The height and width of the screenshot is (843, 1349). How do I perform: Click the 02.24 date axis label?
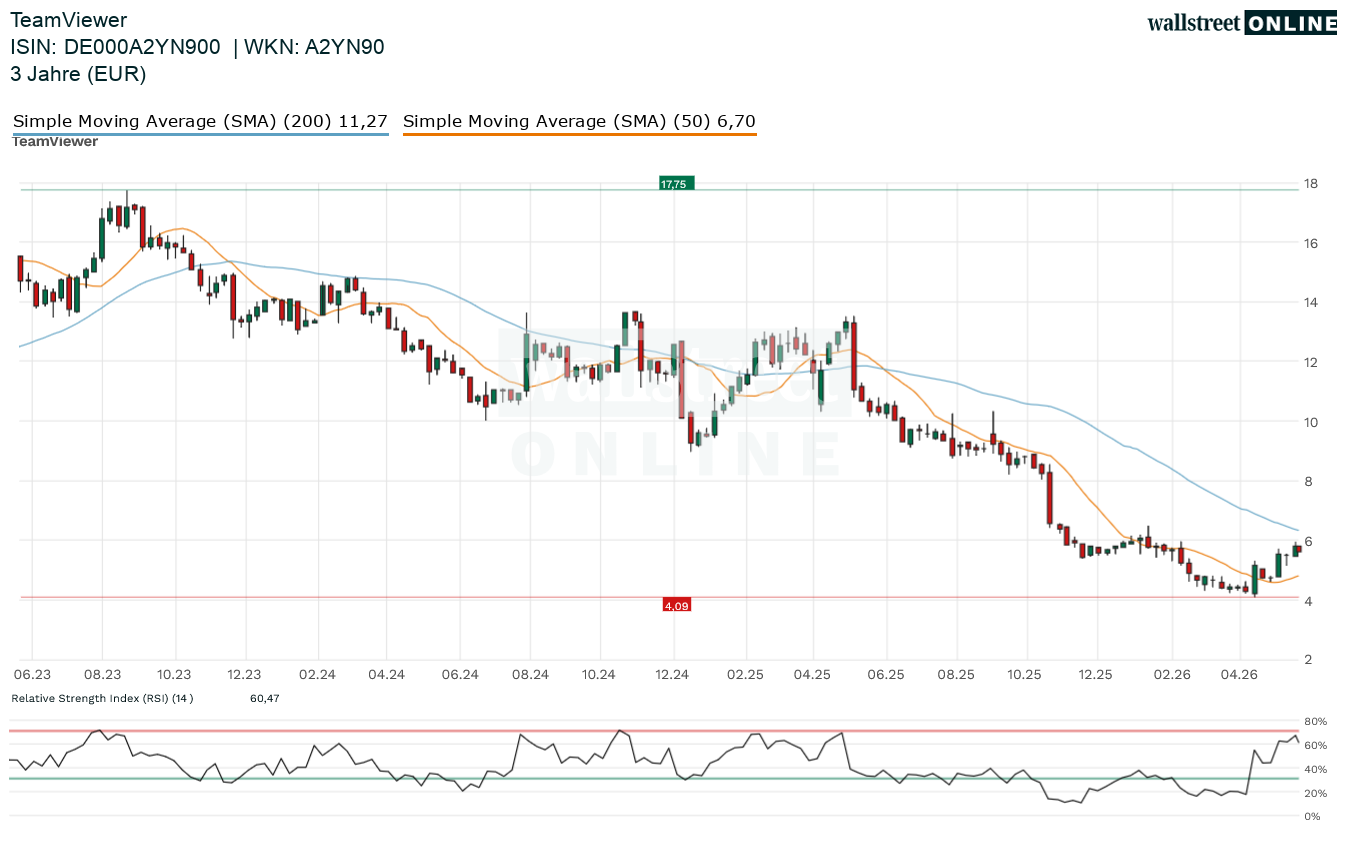(x=316, y=675)
